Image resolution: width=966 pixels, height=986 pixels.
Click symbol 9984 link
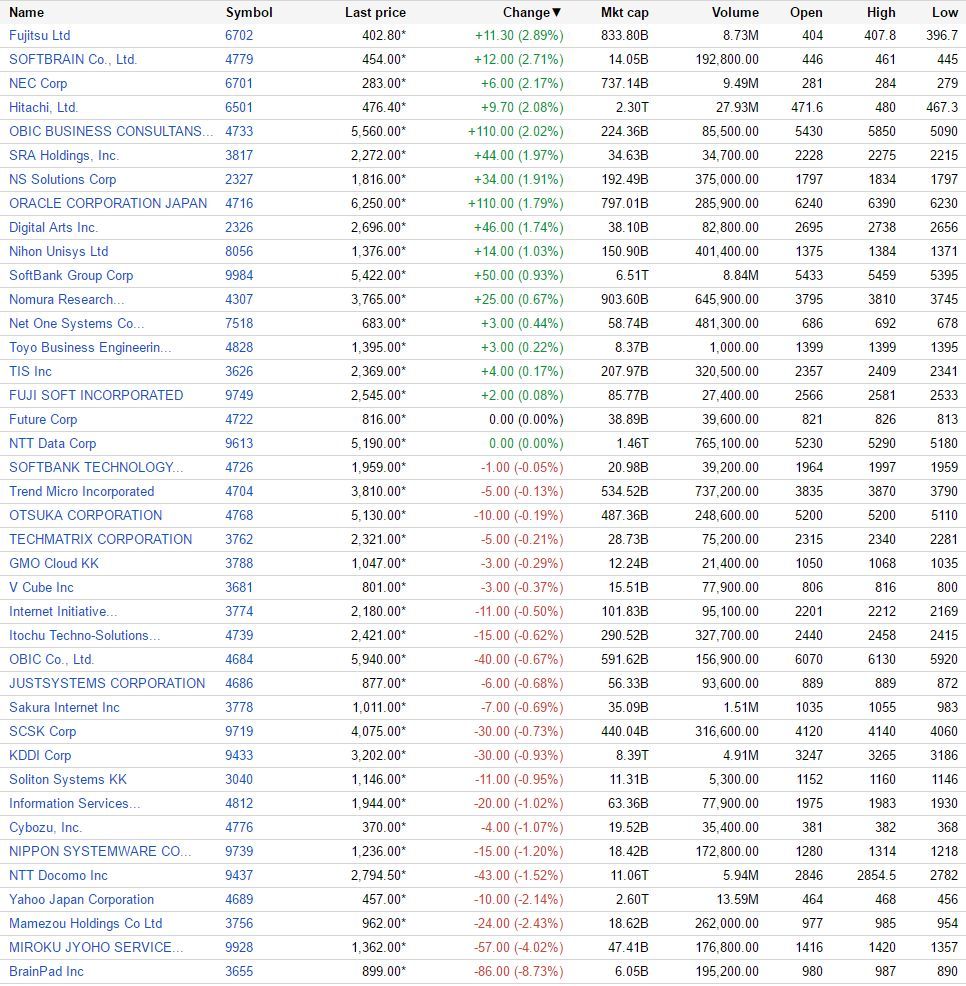point(239,275)
